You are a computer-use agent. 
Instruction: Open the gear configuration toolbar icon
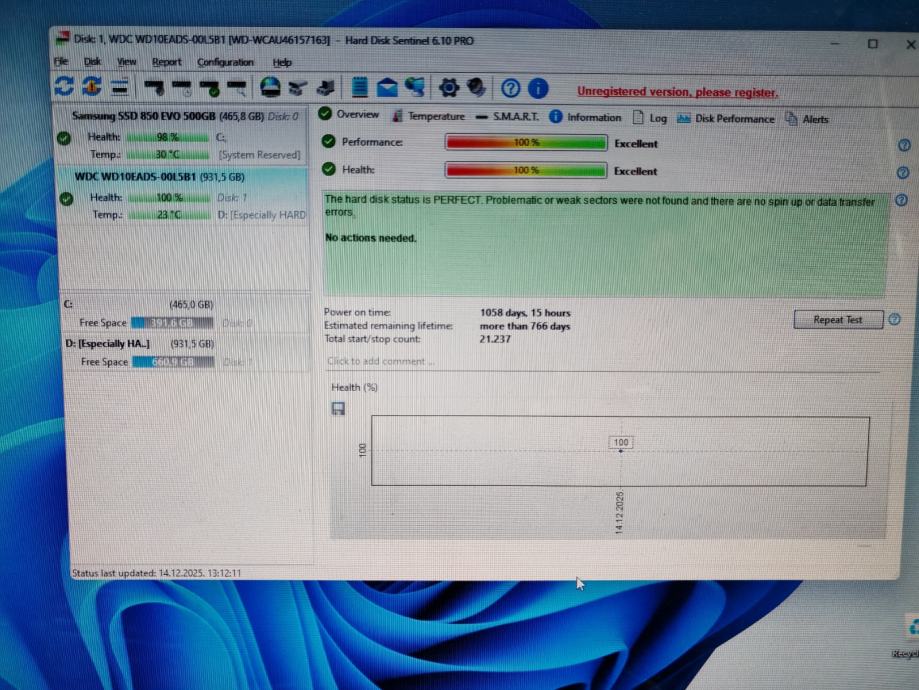(x=449, y=88)
